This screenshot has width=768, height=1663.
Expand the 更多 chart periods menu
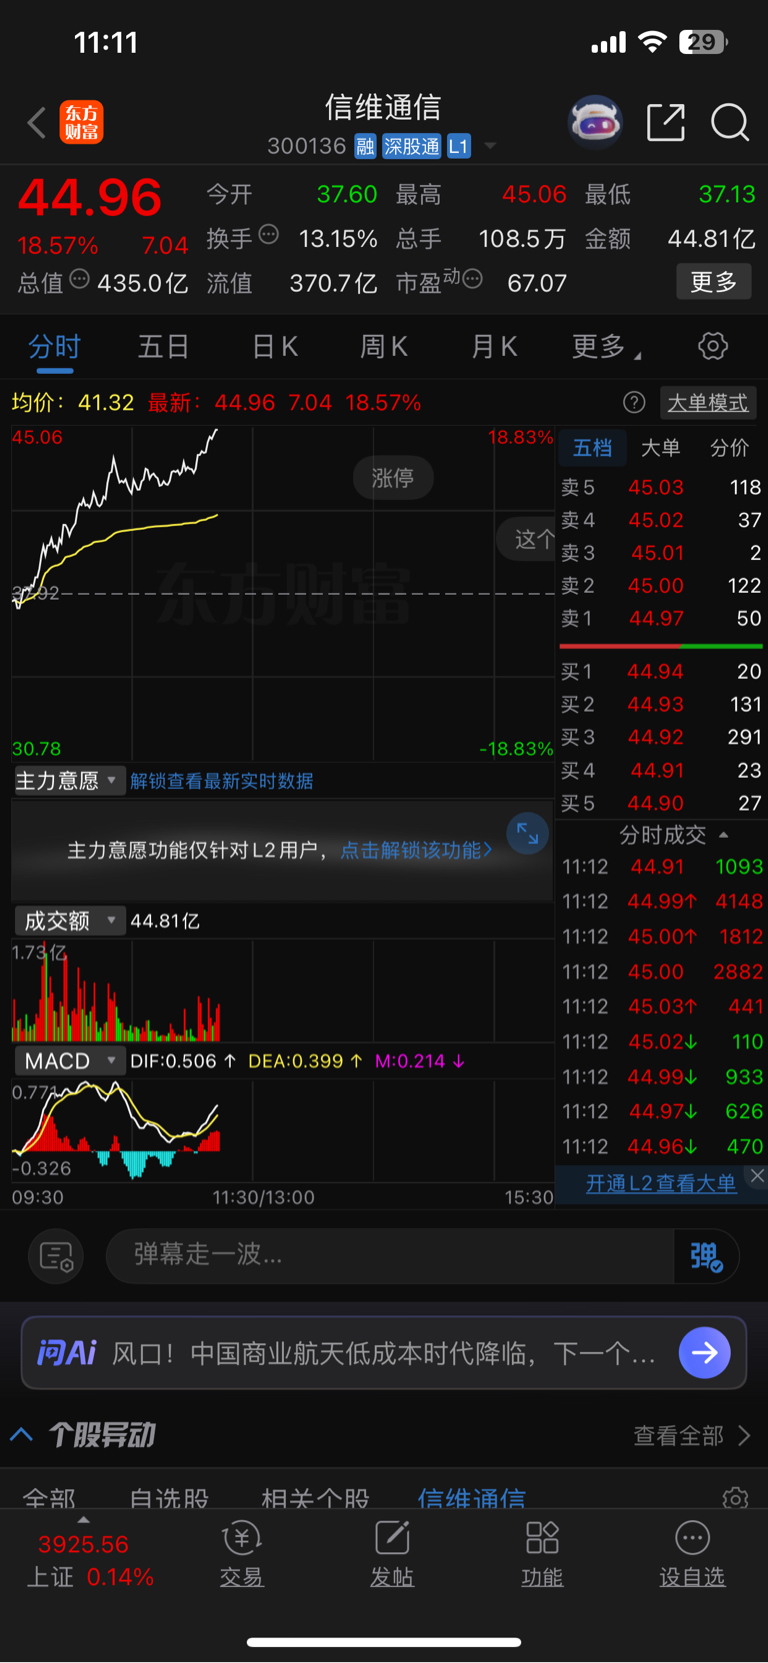click(x=606, y=347)
